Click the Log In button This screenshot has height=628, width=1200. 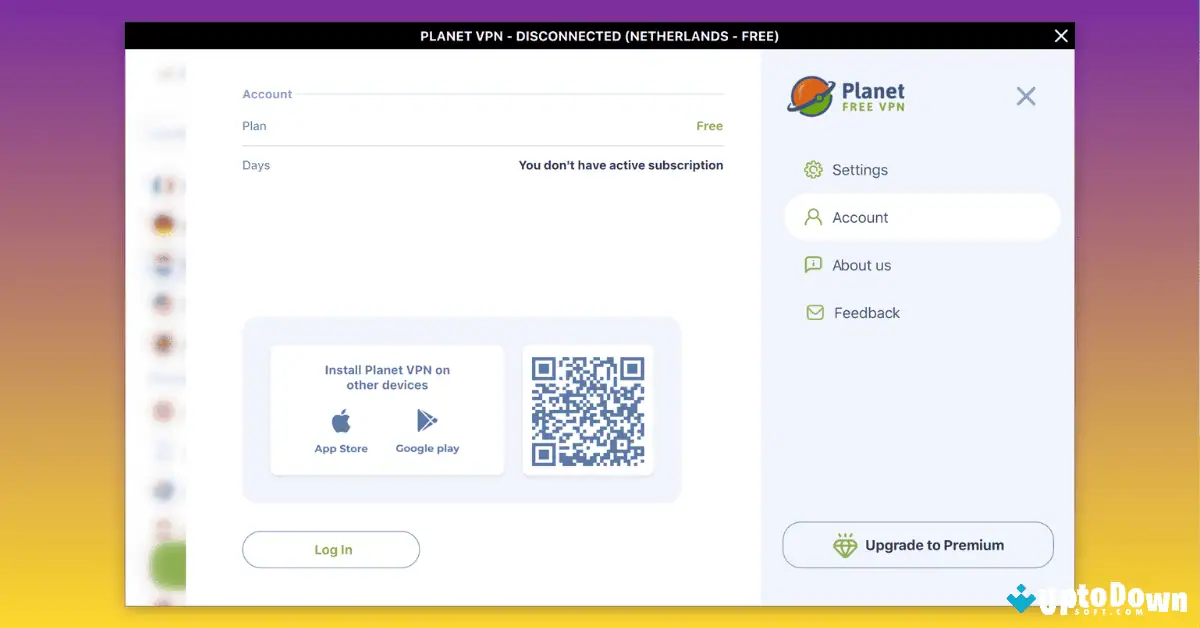coord(330,549)
